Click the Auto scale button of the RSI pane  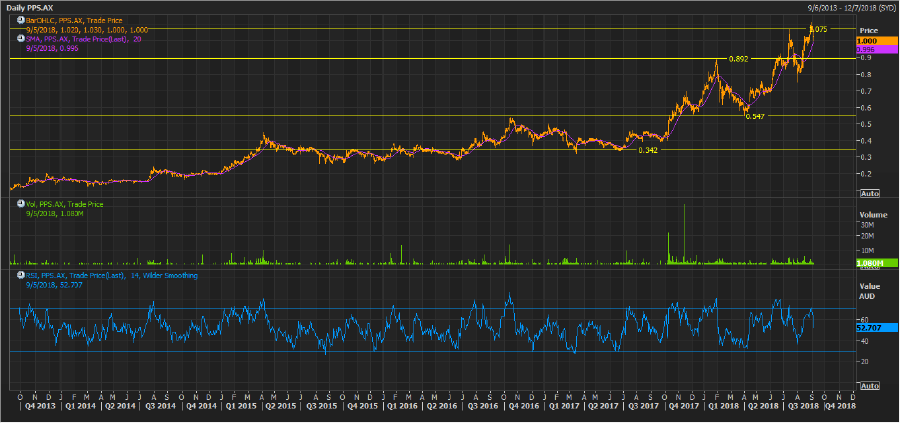[870, 385]
